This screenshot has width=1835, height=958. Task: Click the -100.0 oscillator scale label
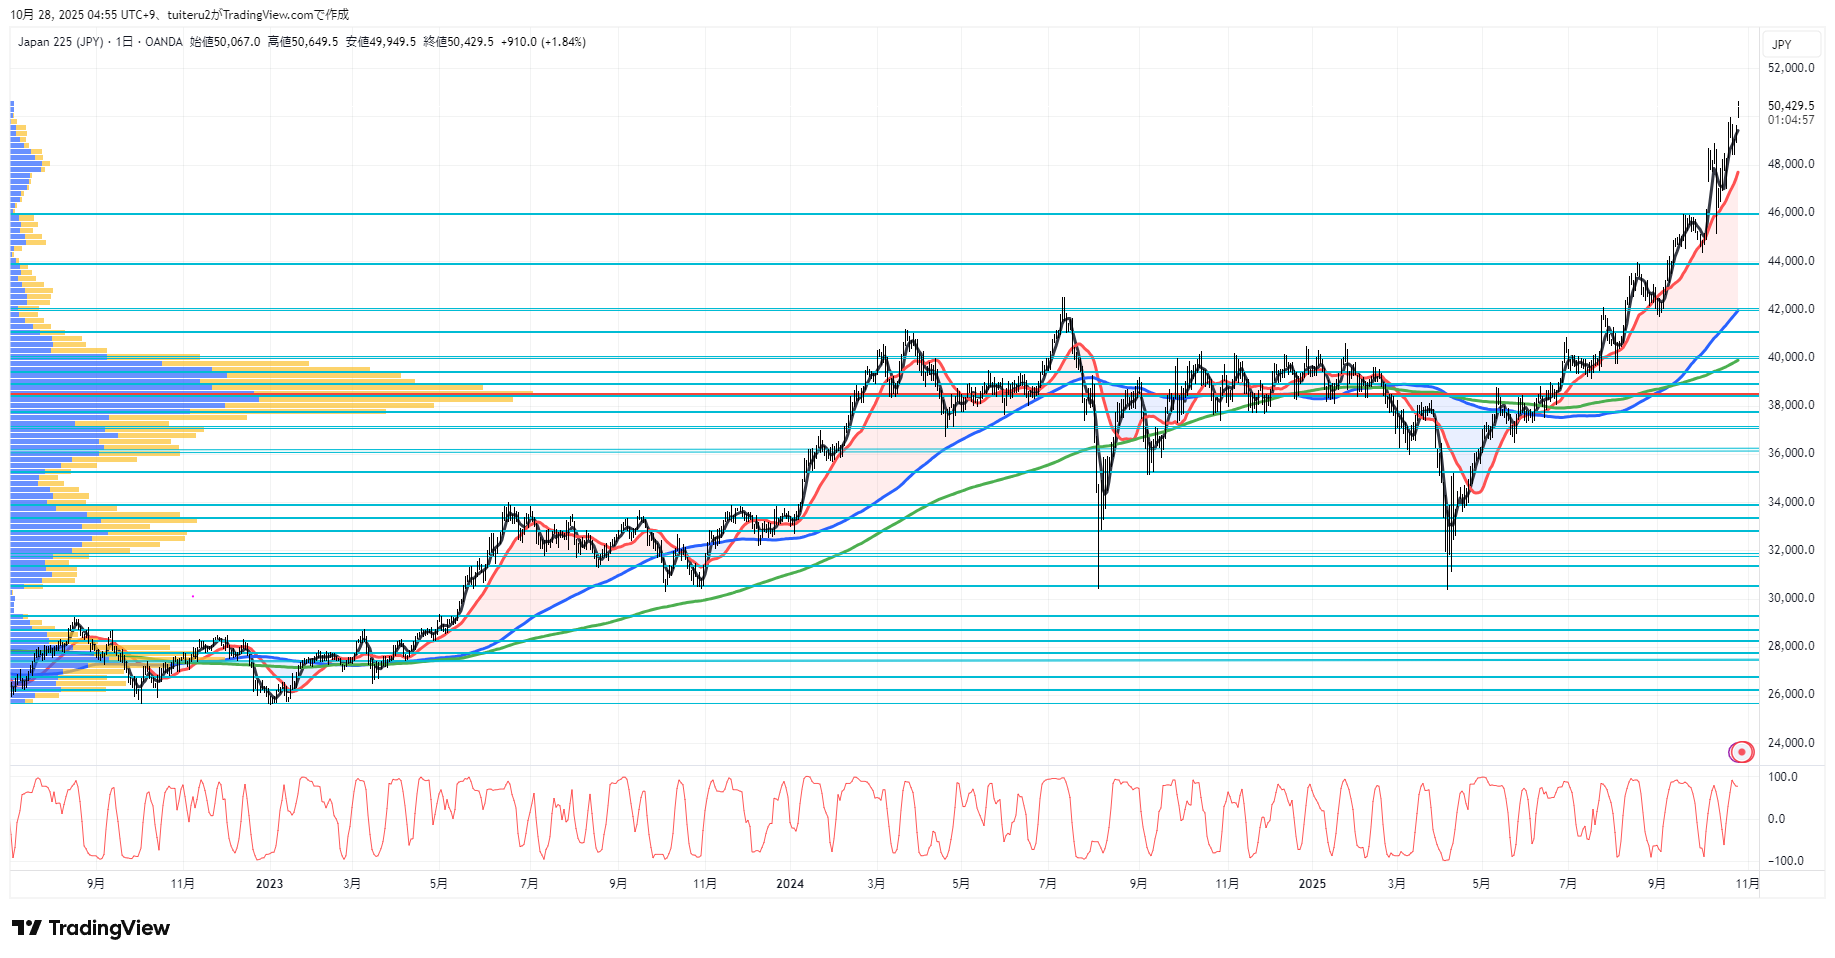point(1785,861)
